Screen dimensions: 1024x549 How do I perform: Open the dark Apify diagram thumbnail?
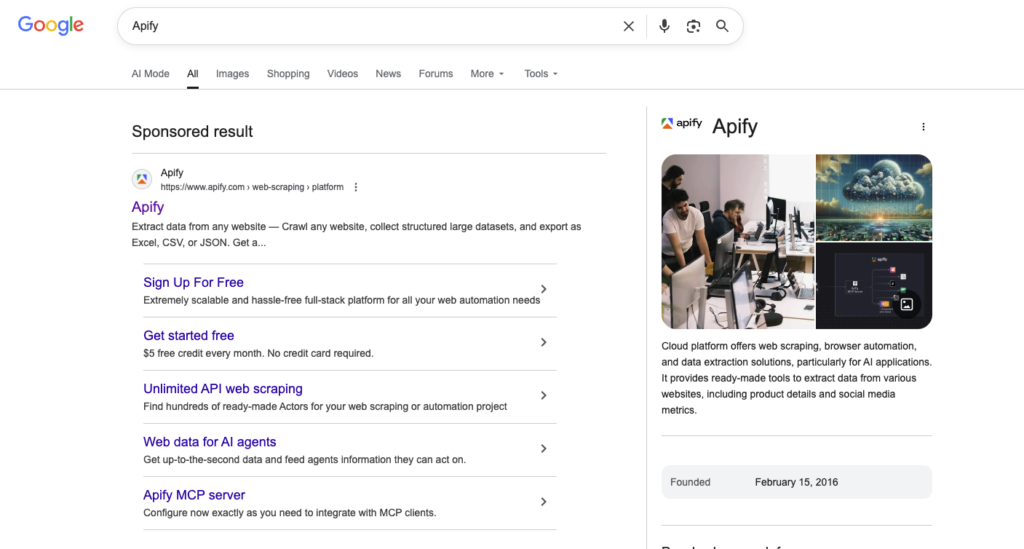874,286
